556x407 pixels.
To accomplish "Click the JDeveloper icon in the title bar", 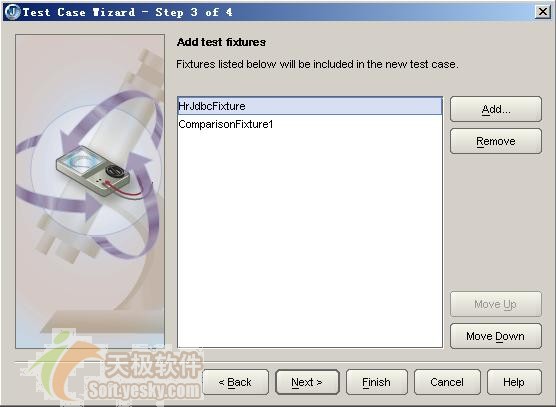I will (x=13, y=12).
